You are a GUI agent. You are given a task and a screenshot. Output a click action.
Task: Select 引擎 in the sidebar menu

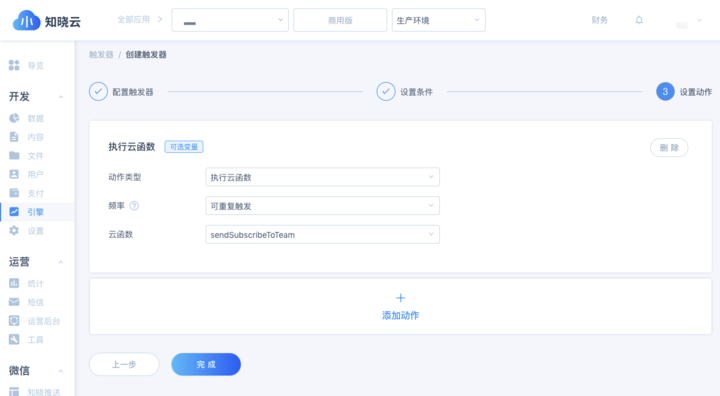coord(37,212)
